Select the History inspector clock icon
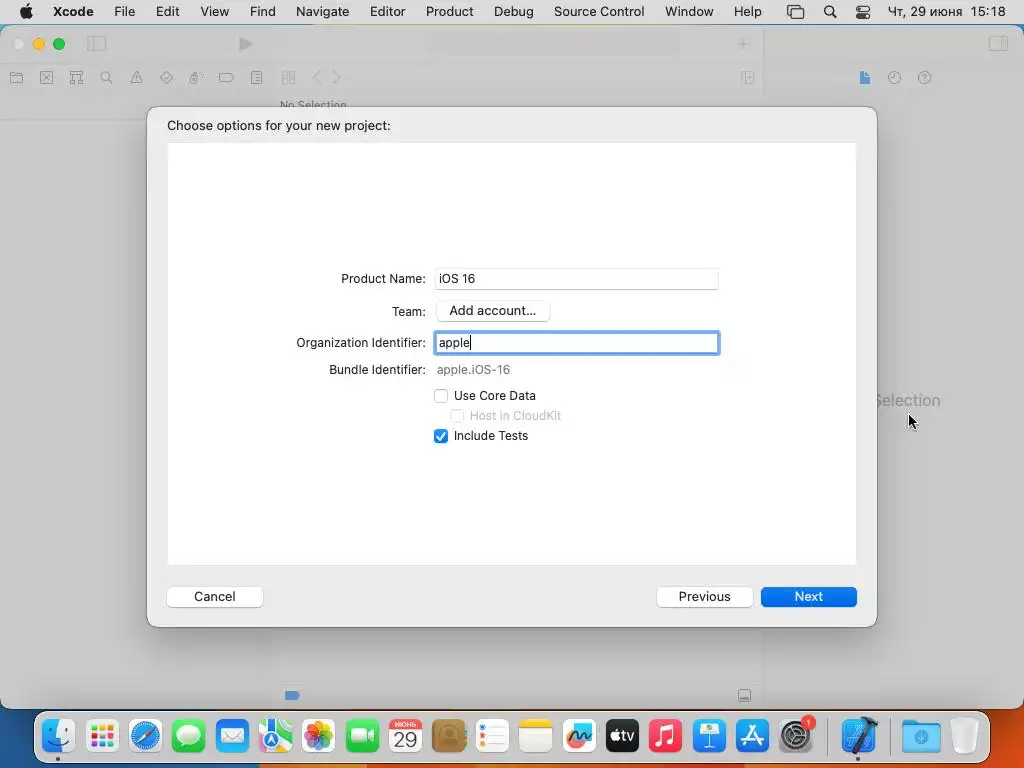Image resolution: width=1024 pixels, height=768 pixels. [x=895, y=78]
